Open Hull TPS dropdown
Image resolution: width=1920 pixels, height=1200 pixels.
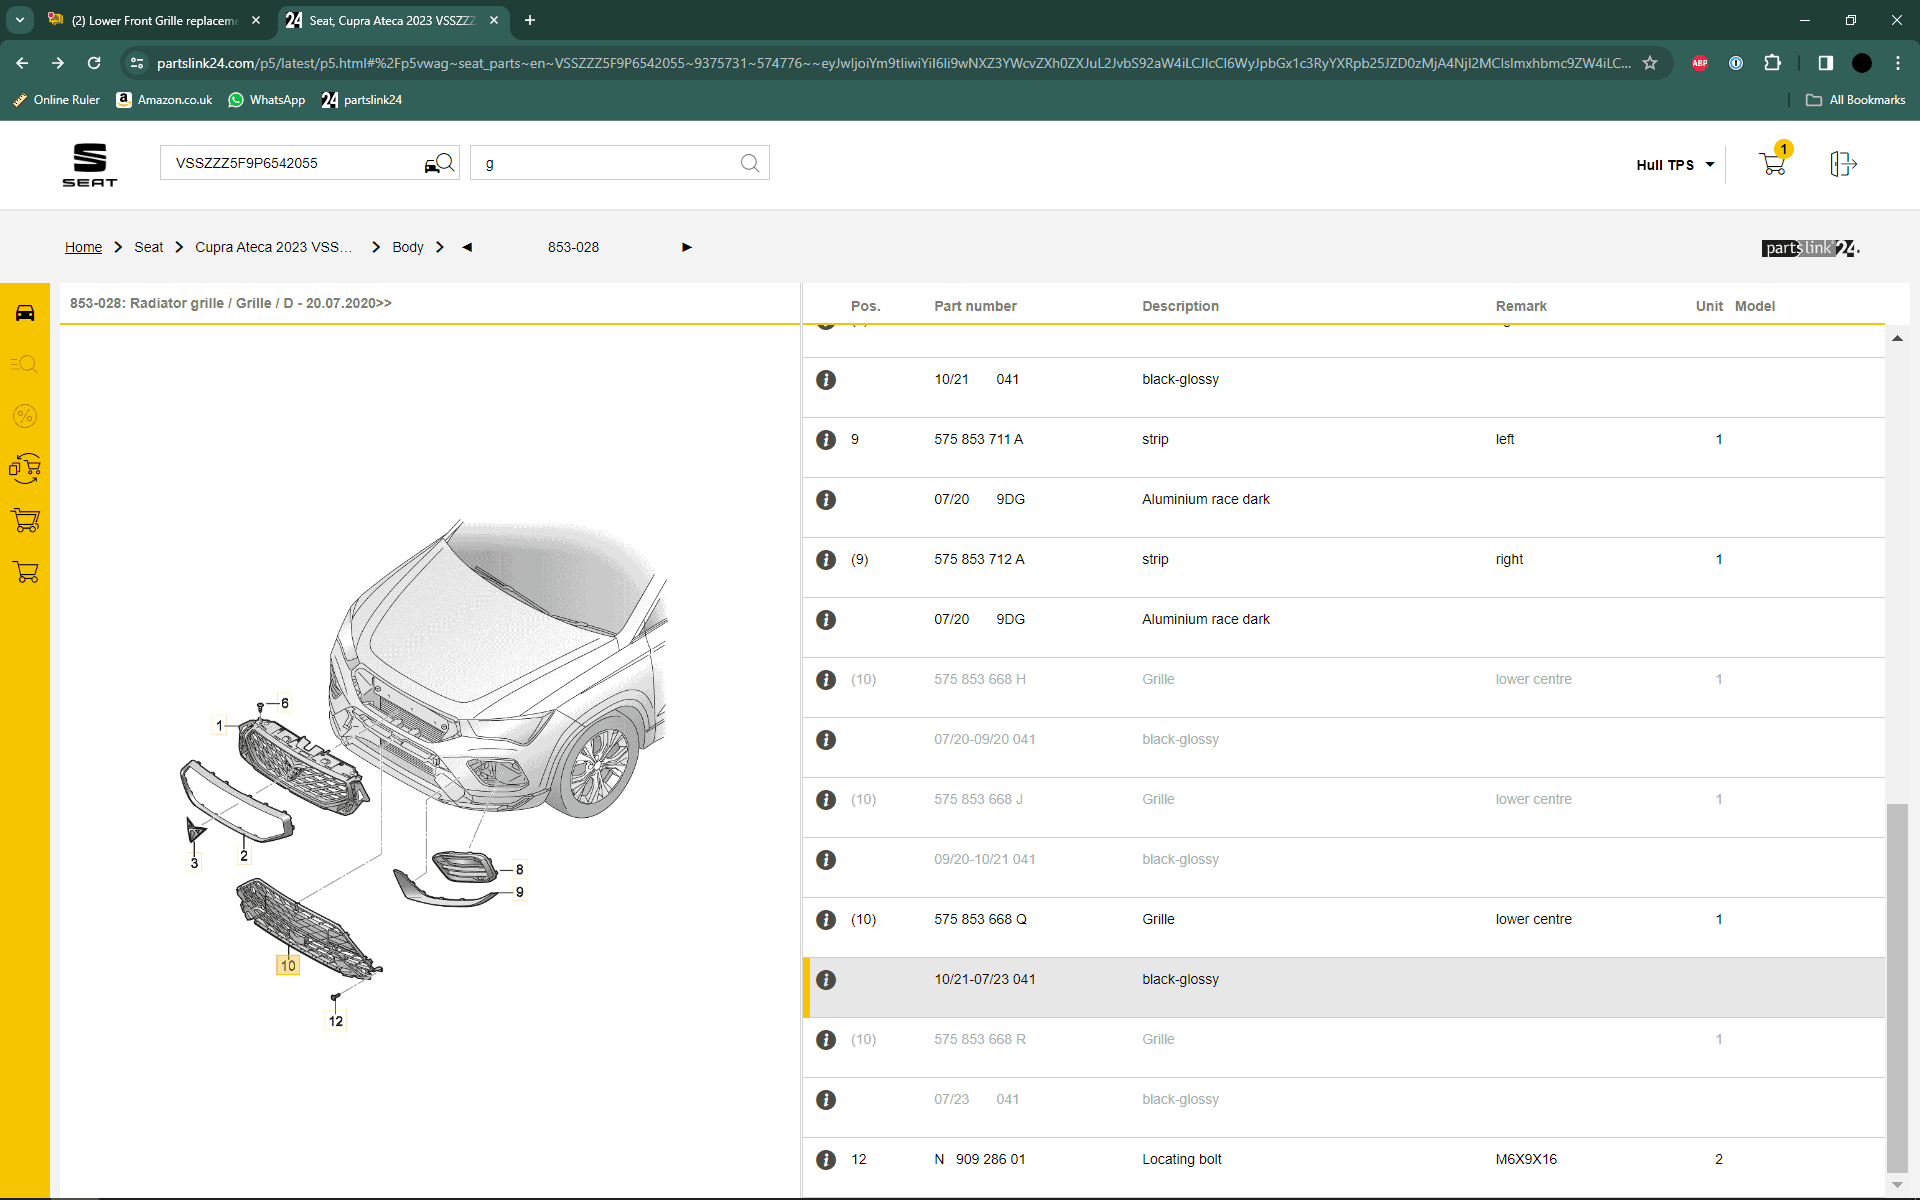pyautogui.click(x=1675, y=165)
